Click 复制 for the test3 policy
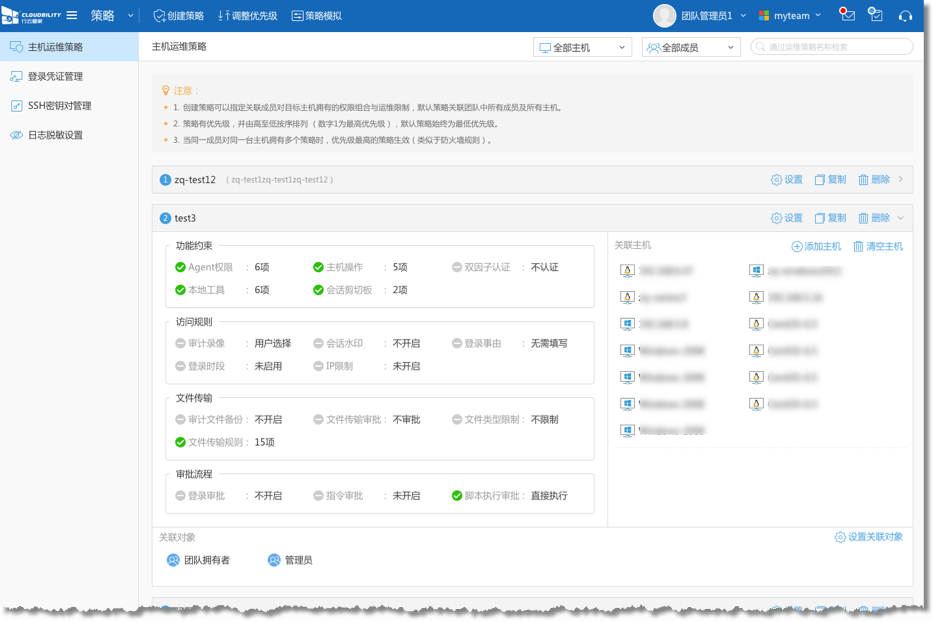Screen dimensions: 933x622 [x=830, y=218]
